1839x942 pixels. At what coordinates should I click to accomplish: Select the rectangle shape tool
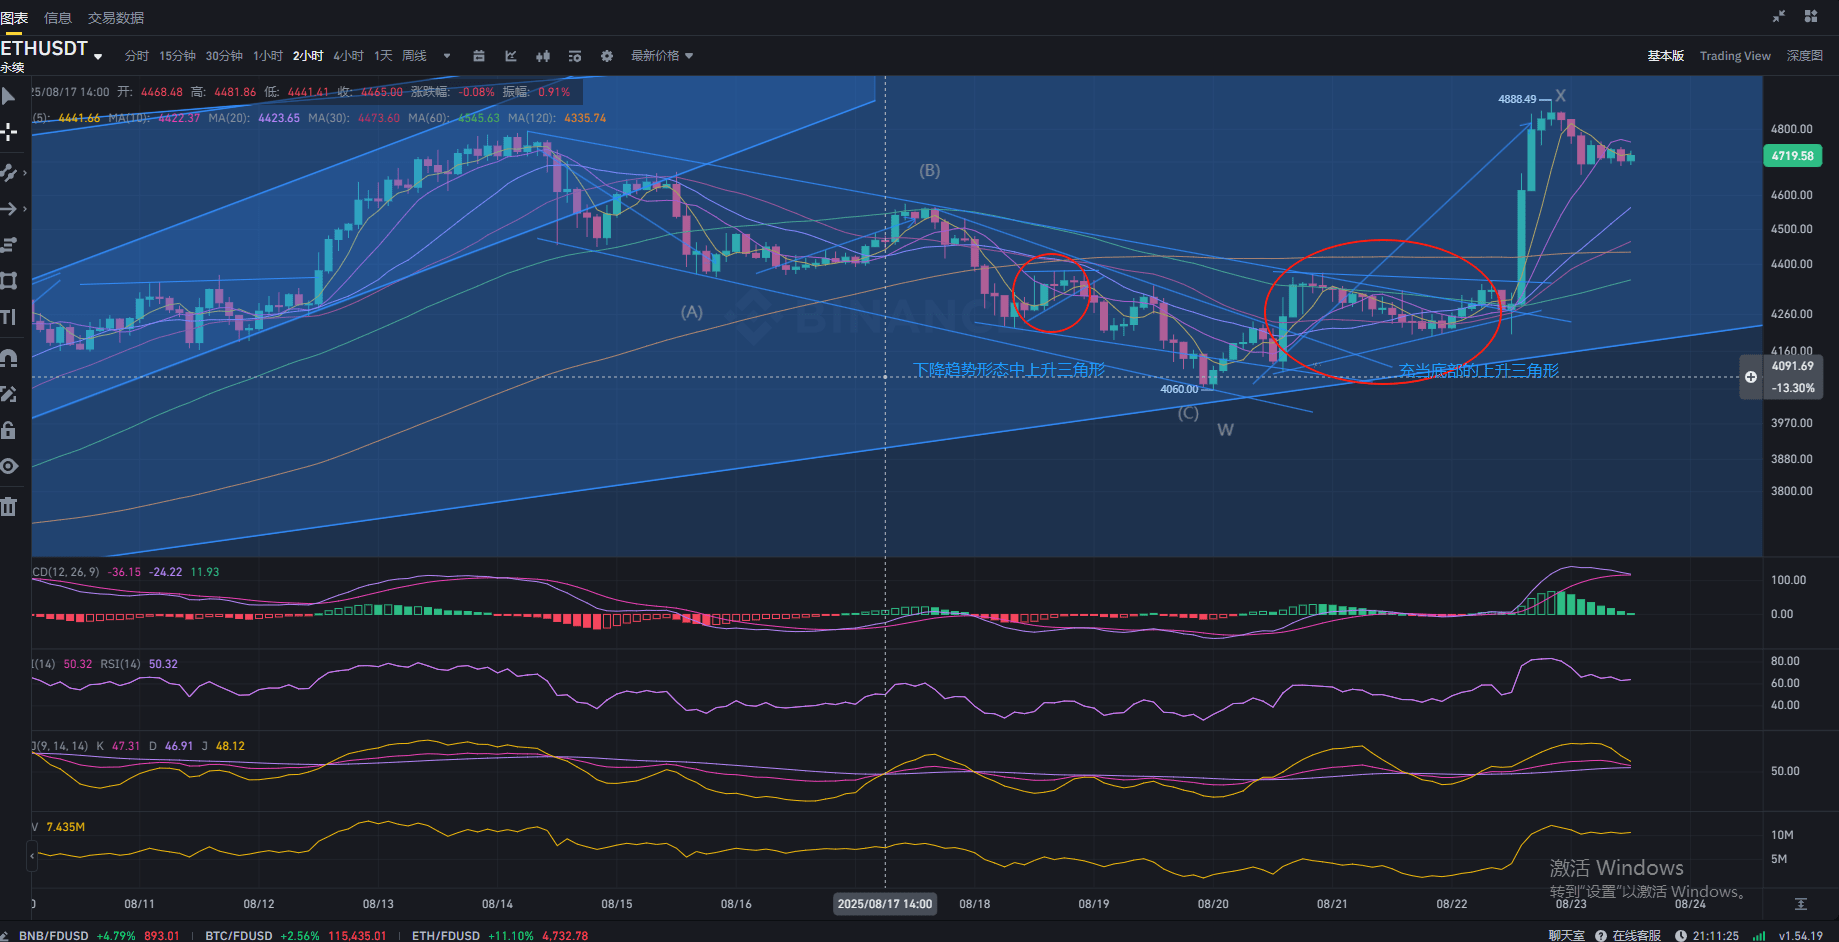click(x=8, y=281)
